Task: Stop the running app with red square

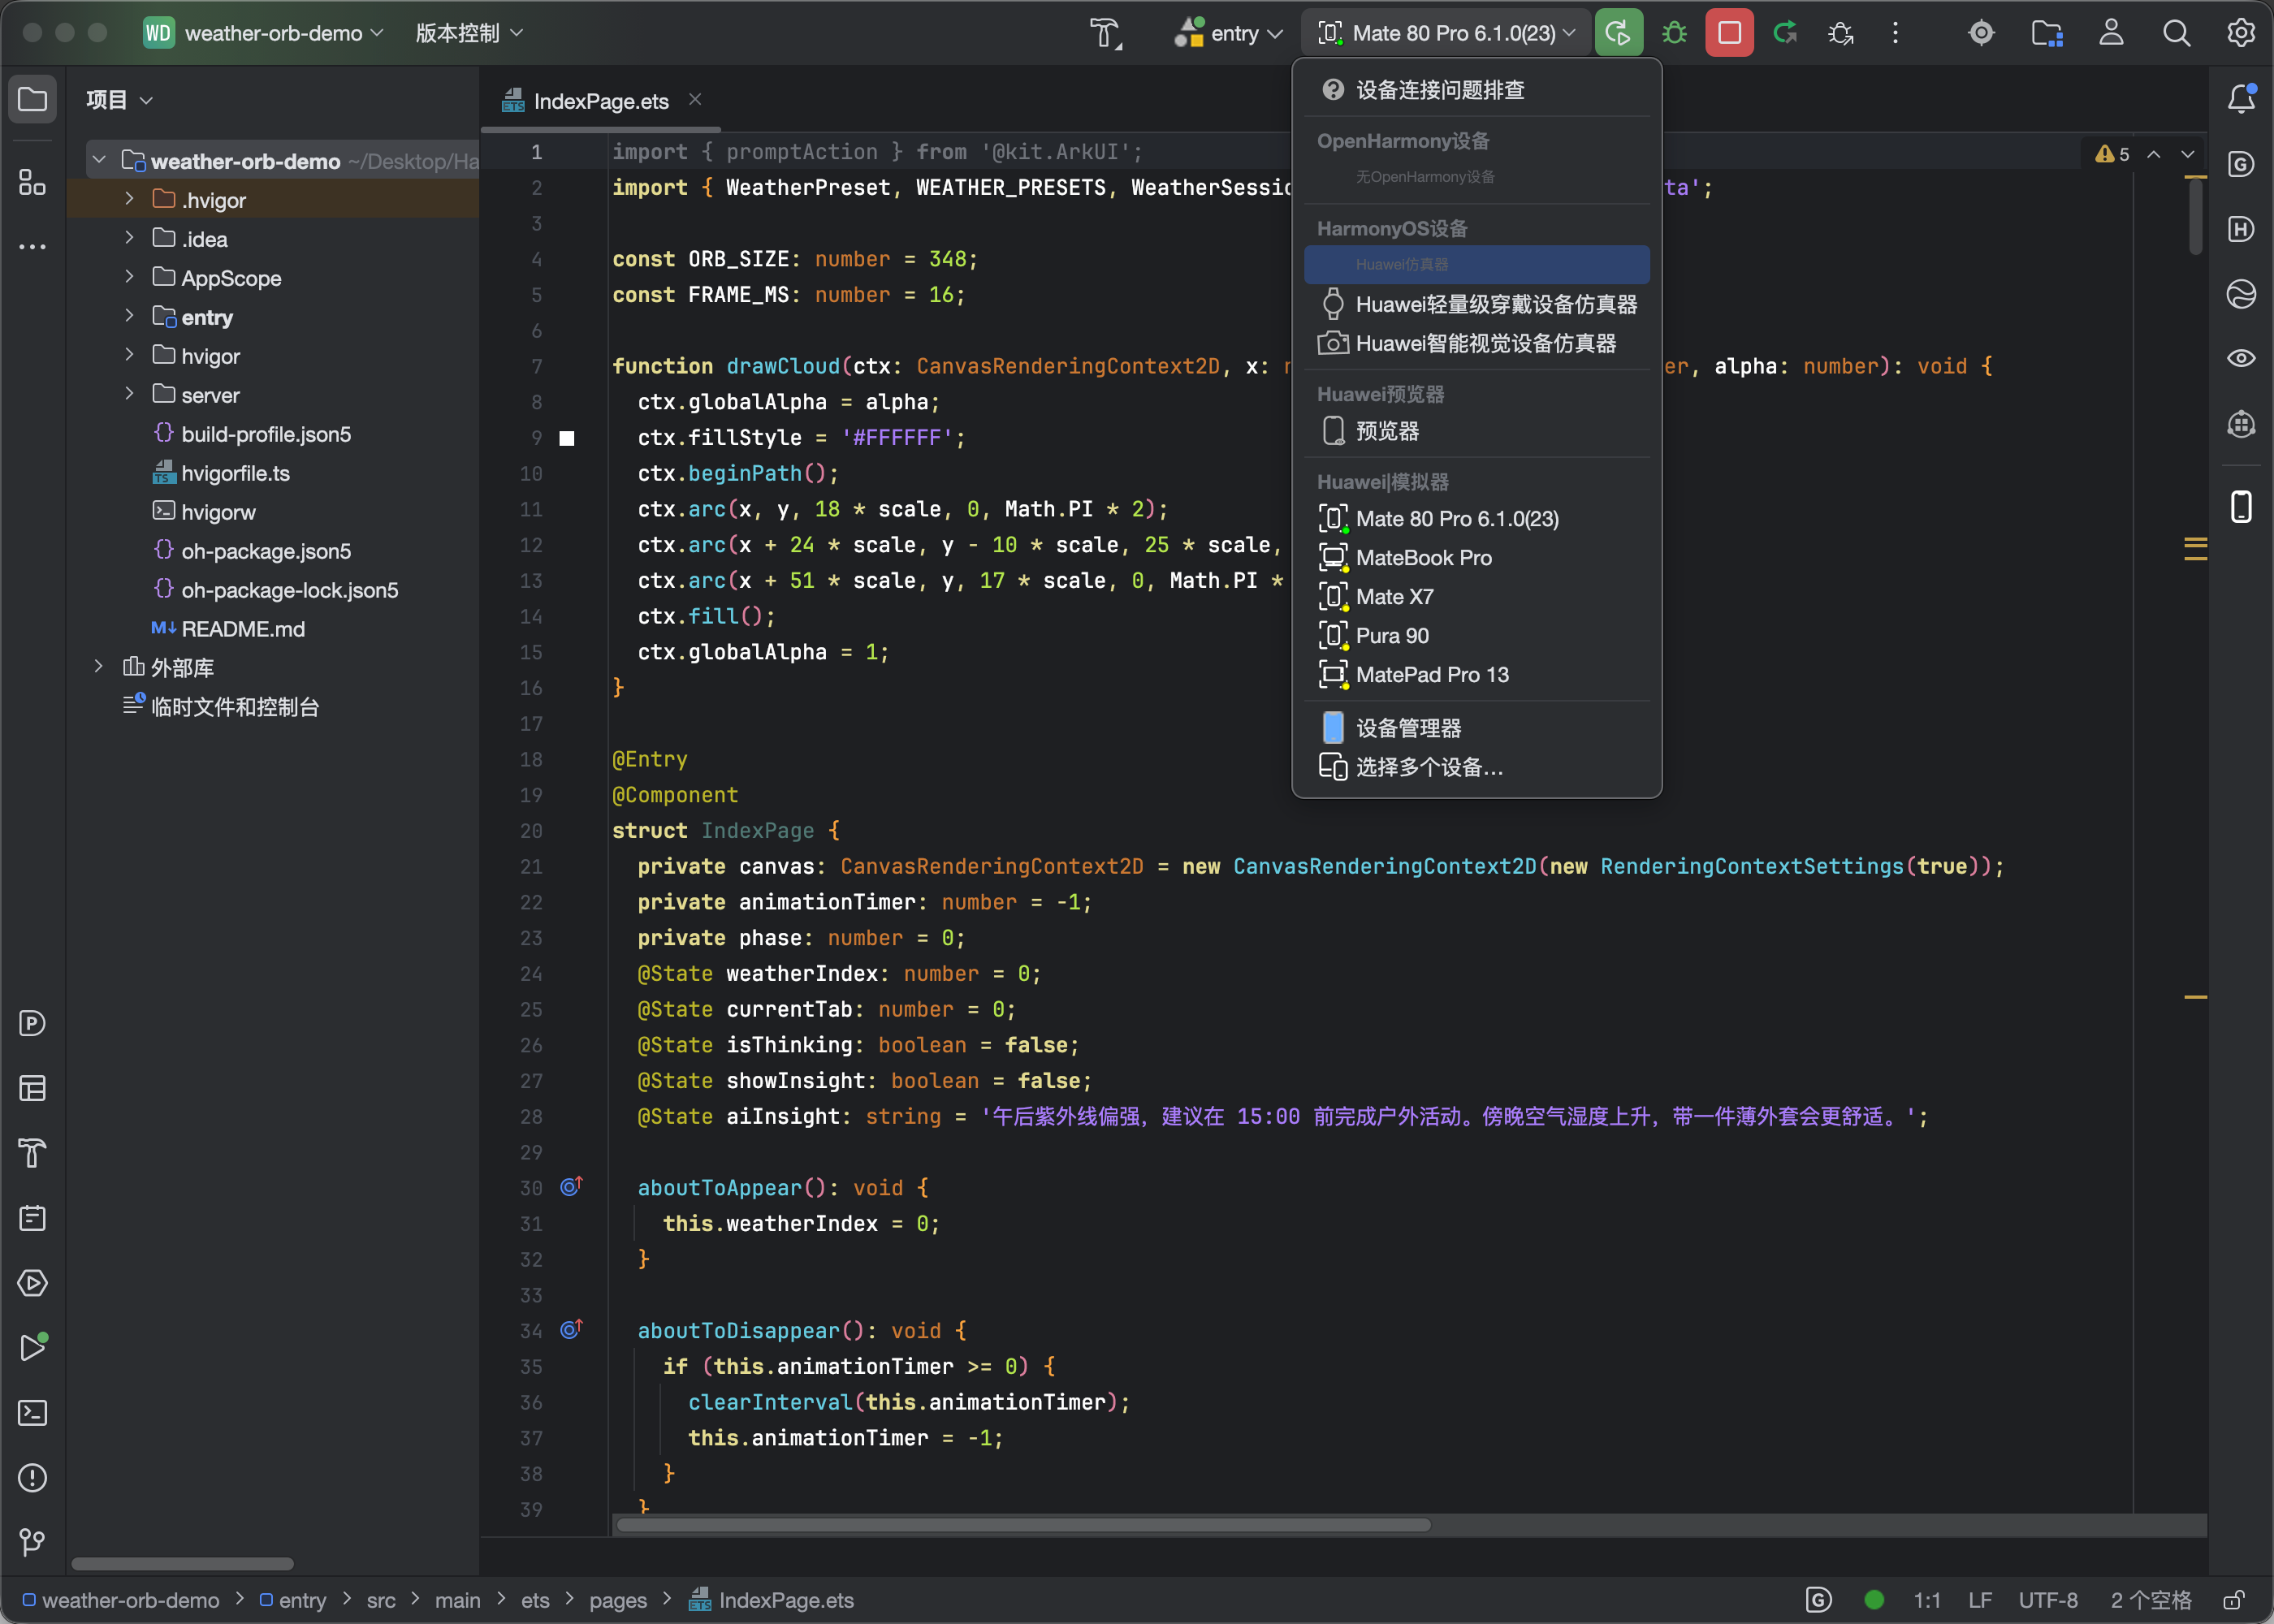Action: [x=1729, y=33]
